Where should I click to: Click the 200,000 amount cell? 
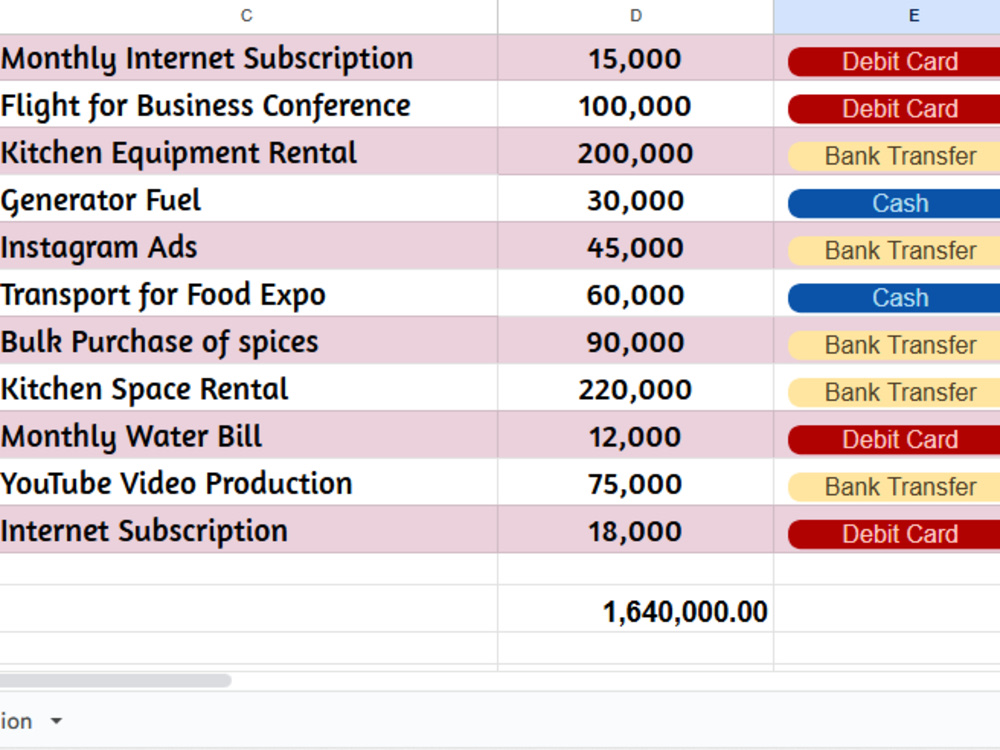635,152
